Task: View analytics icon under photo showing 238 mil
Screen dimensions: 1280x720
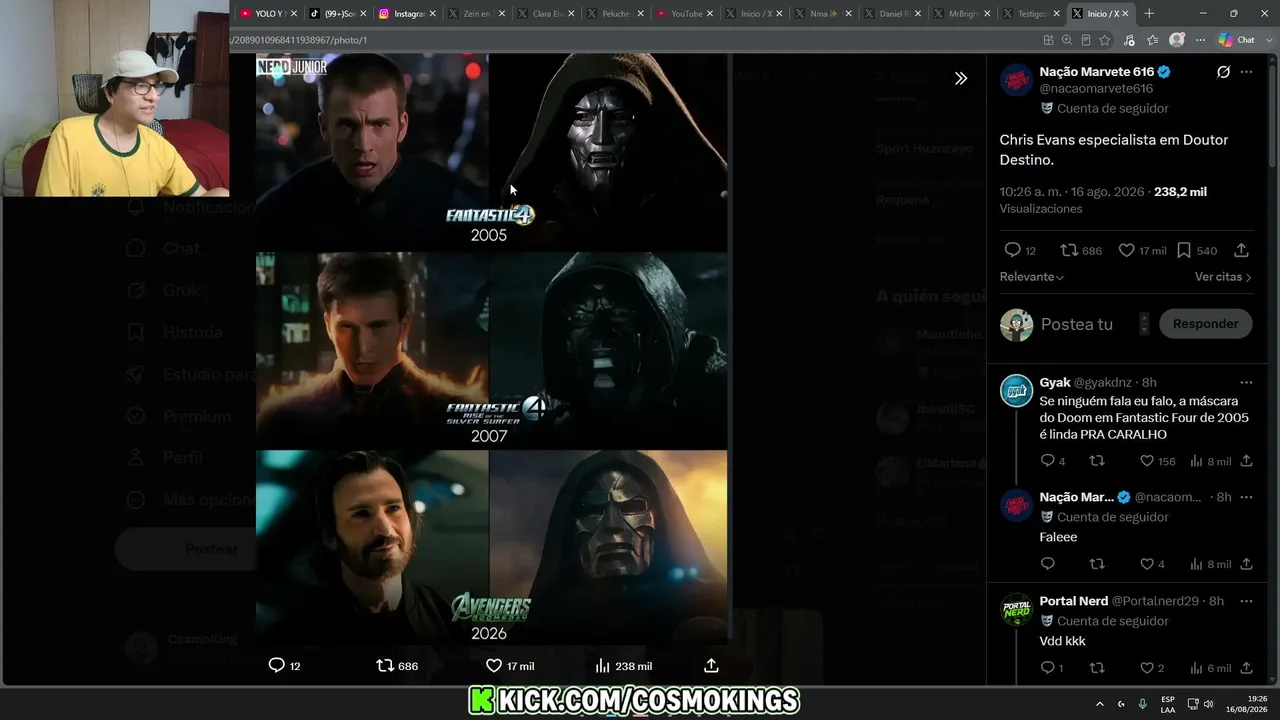Action: point(602,665)
